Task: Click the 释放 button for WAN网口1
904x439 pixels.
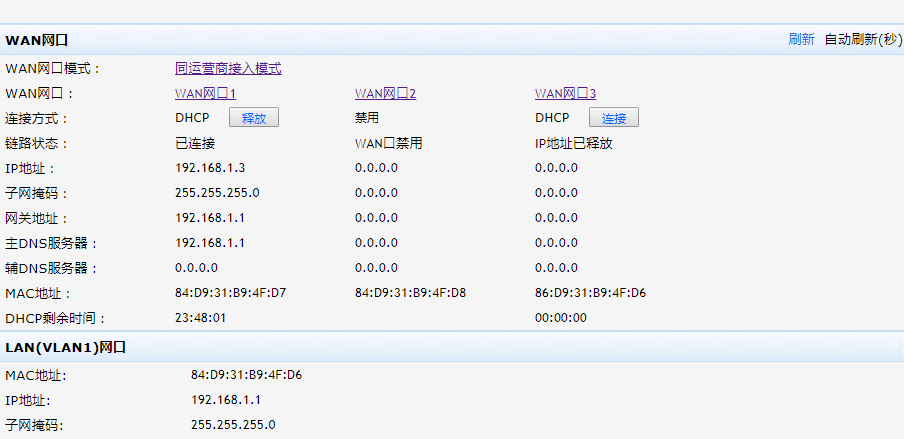Action: pyautogui.click(x=254, y=118)
